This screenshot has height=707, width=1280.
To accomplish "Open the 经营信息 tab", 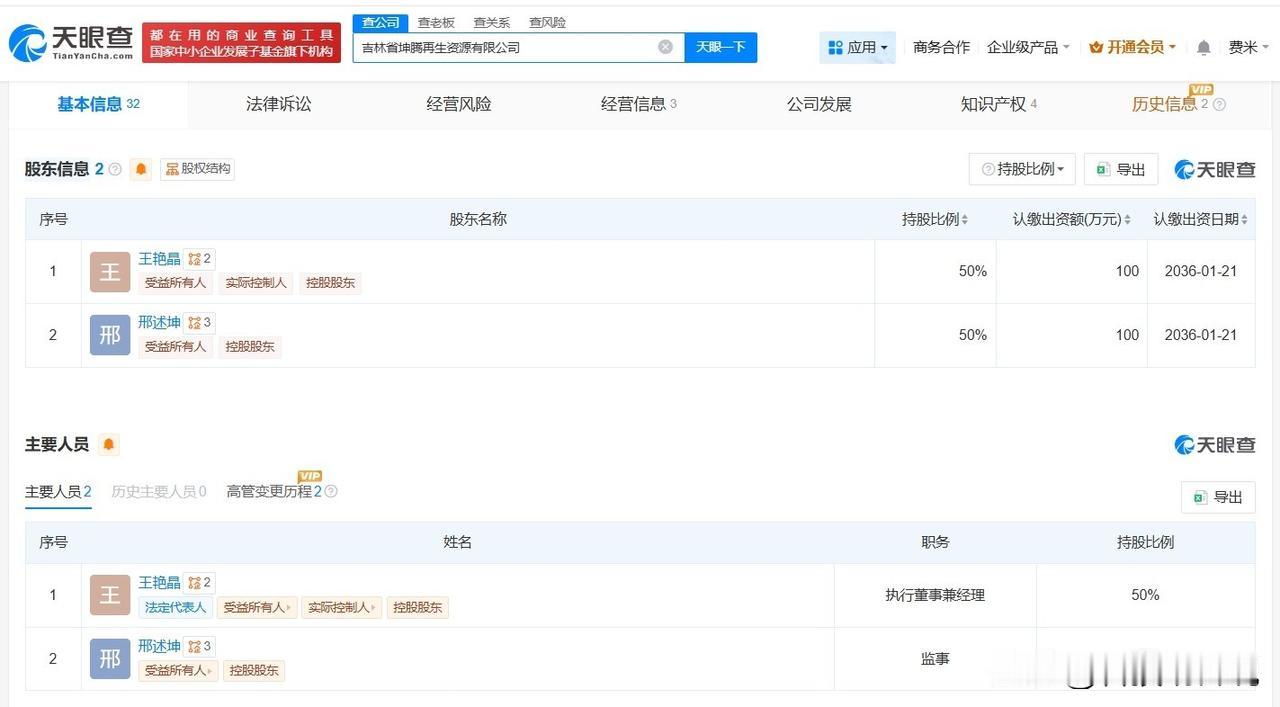I will pyautogui.click(x=638, y=104).
